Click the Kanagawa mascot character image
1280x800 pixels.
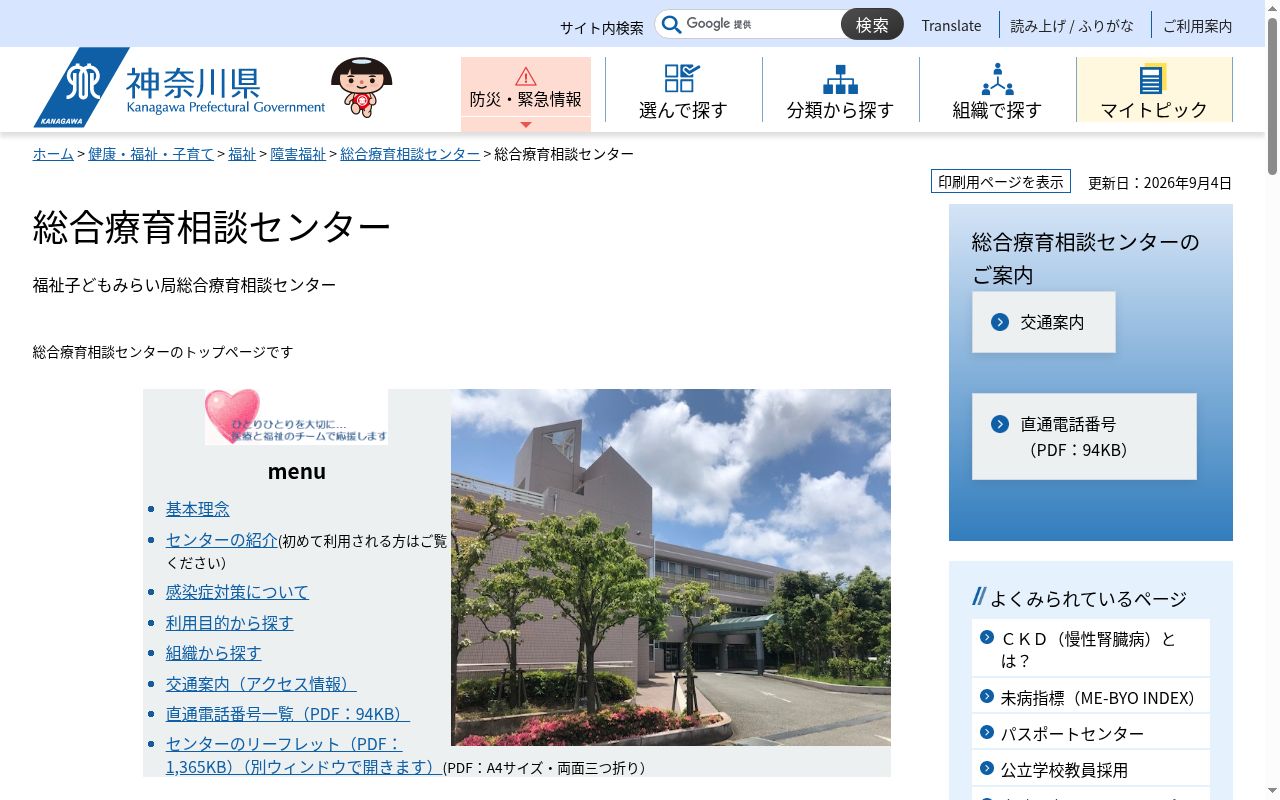tap(361, 87)
